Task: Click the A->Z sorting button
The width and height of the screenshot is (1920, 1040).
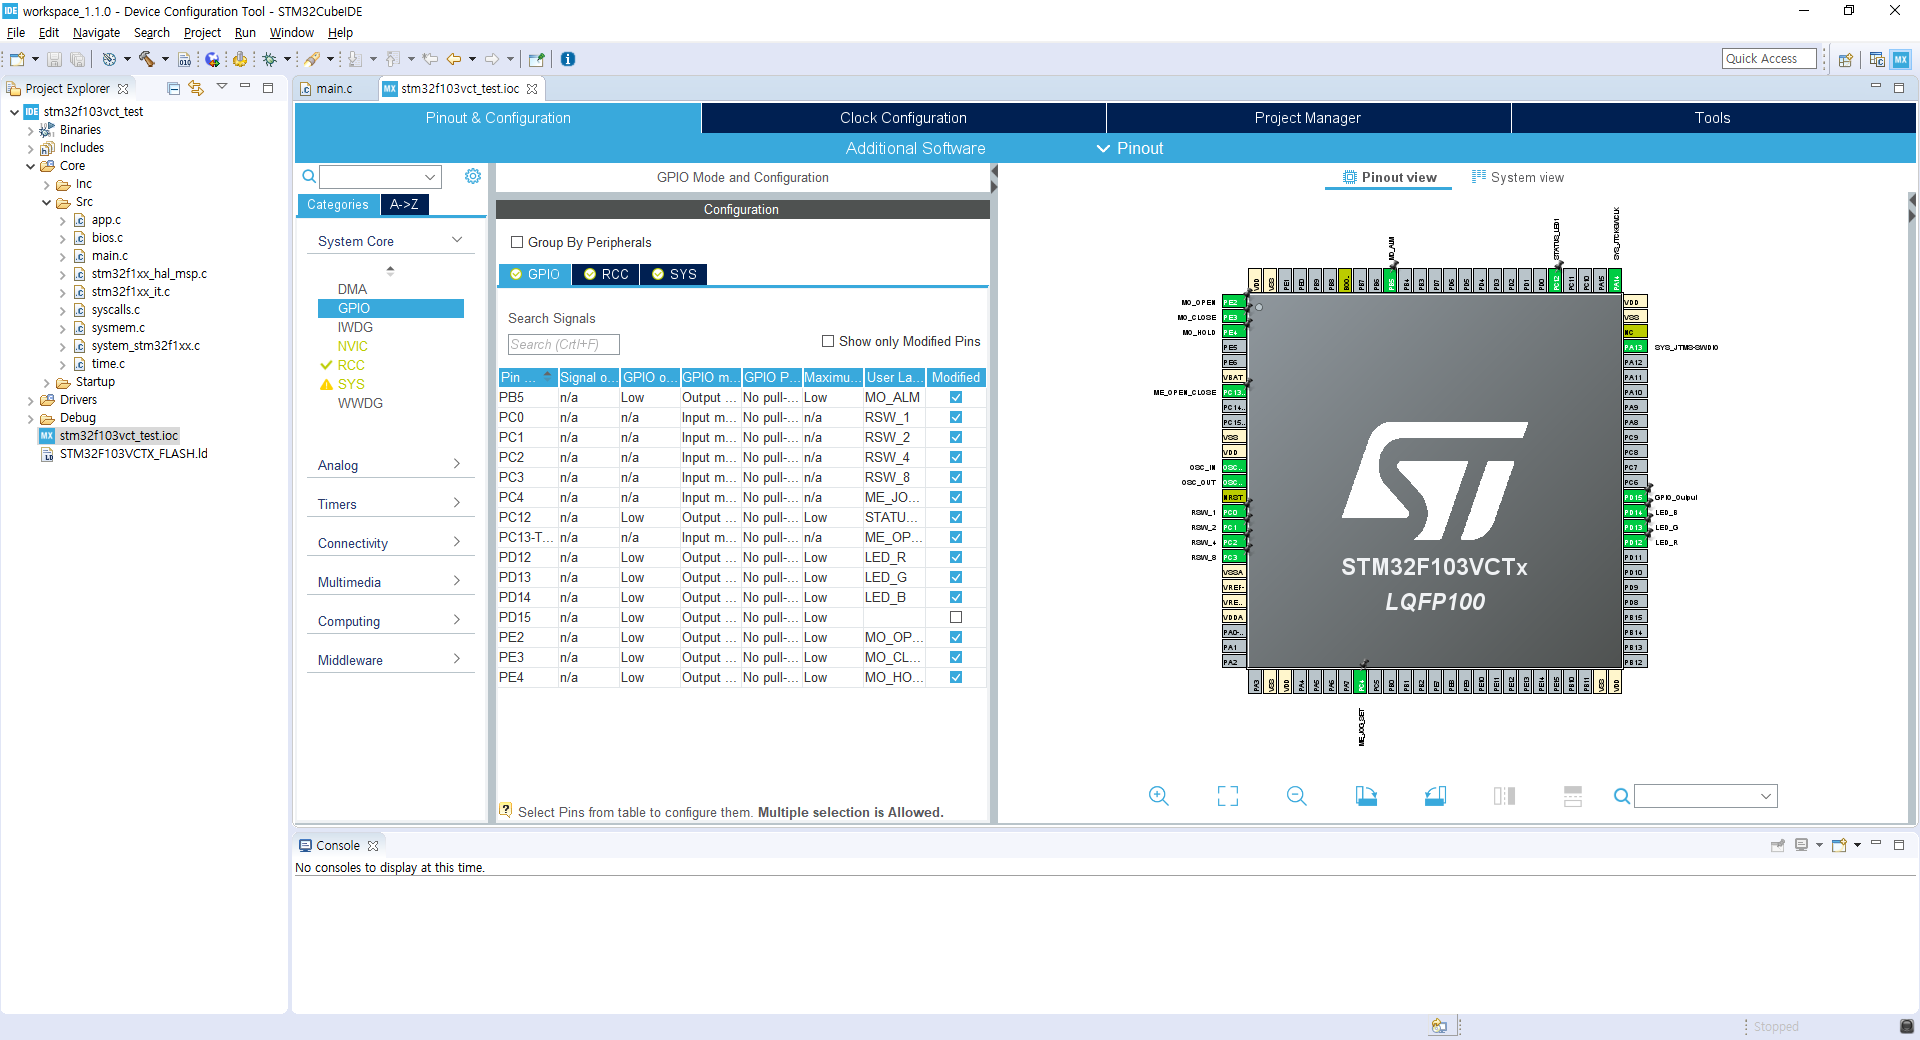Action: click(x=404, y=204)
